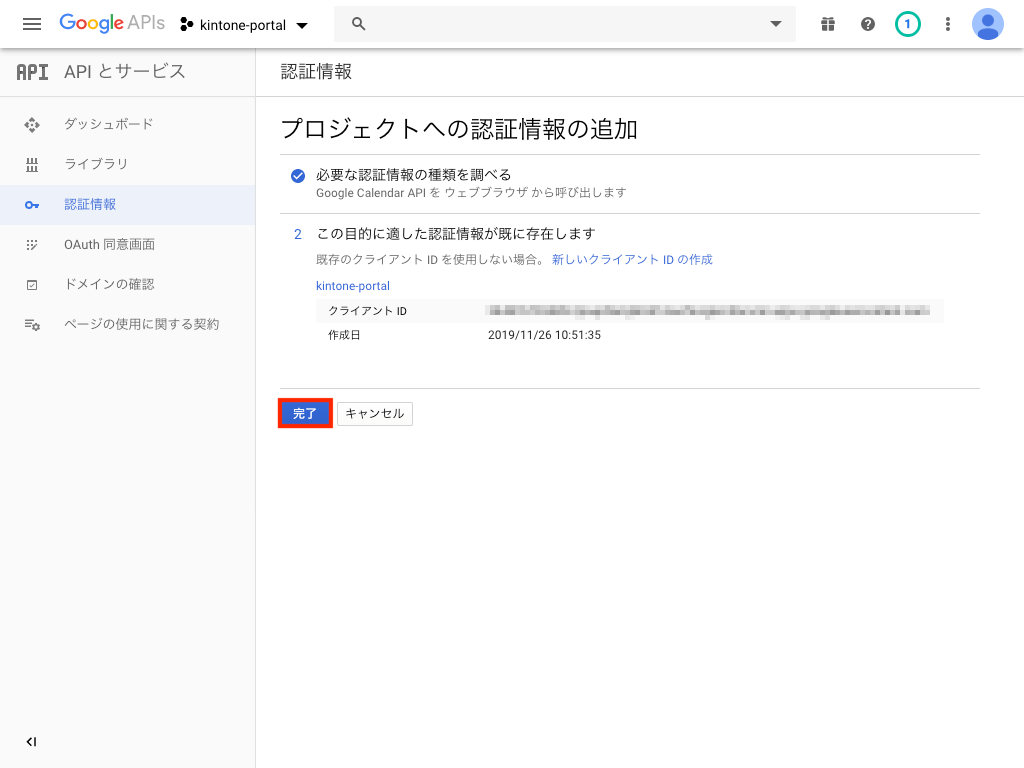The width and height of the screenshot is (1024, 768).
Task: Open notifications badge showing 1
Action: click(907, 24)
